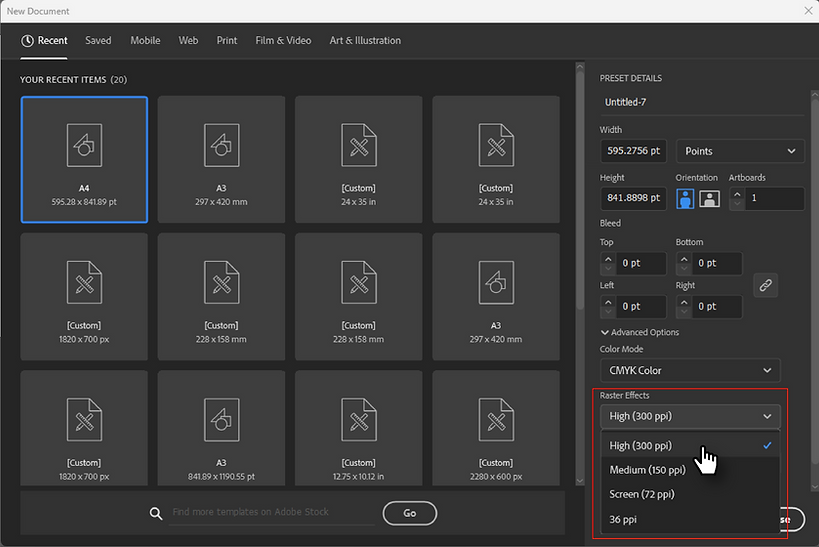Image resolution: width=819 pixels, height=547 pixels.
Task: Click the Width field showing 595.2756 pt
Action: [x=633, y=151]
